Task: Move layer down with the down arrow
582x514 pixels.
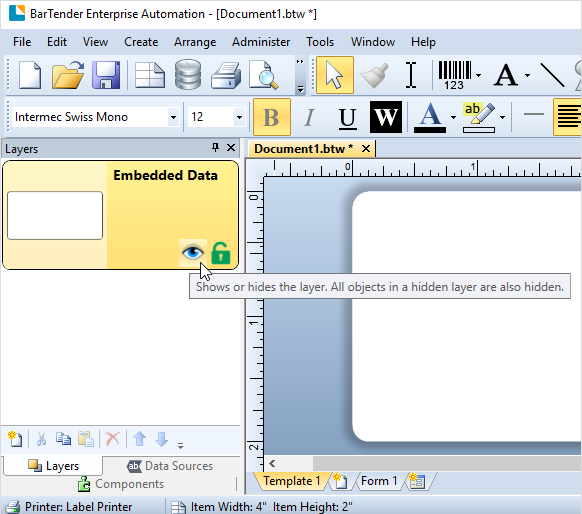Action: click(161, 439)
